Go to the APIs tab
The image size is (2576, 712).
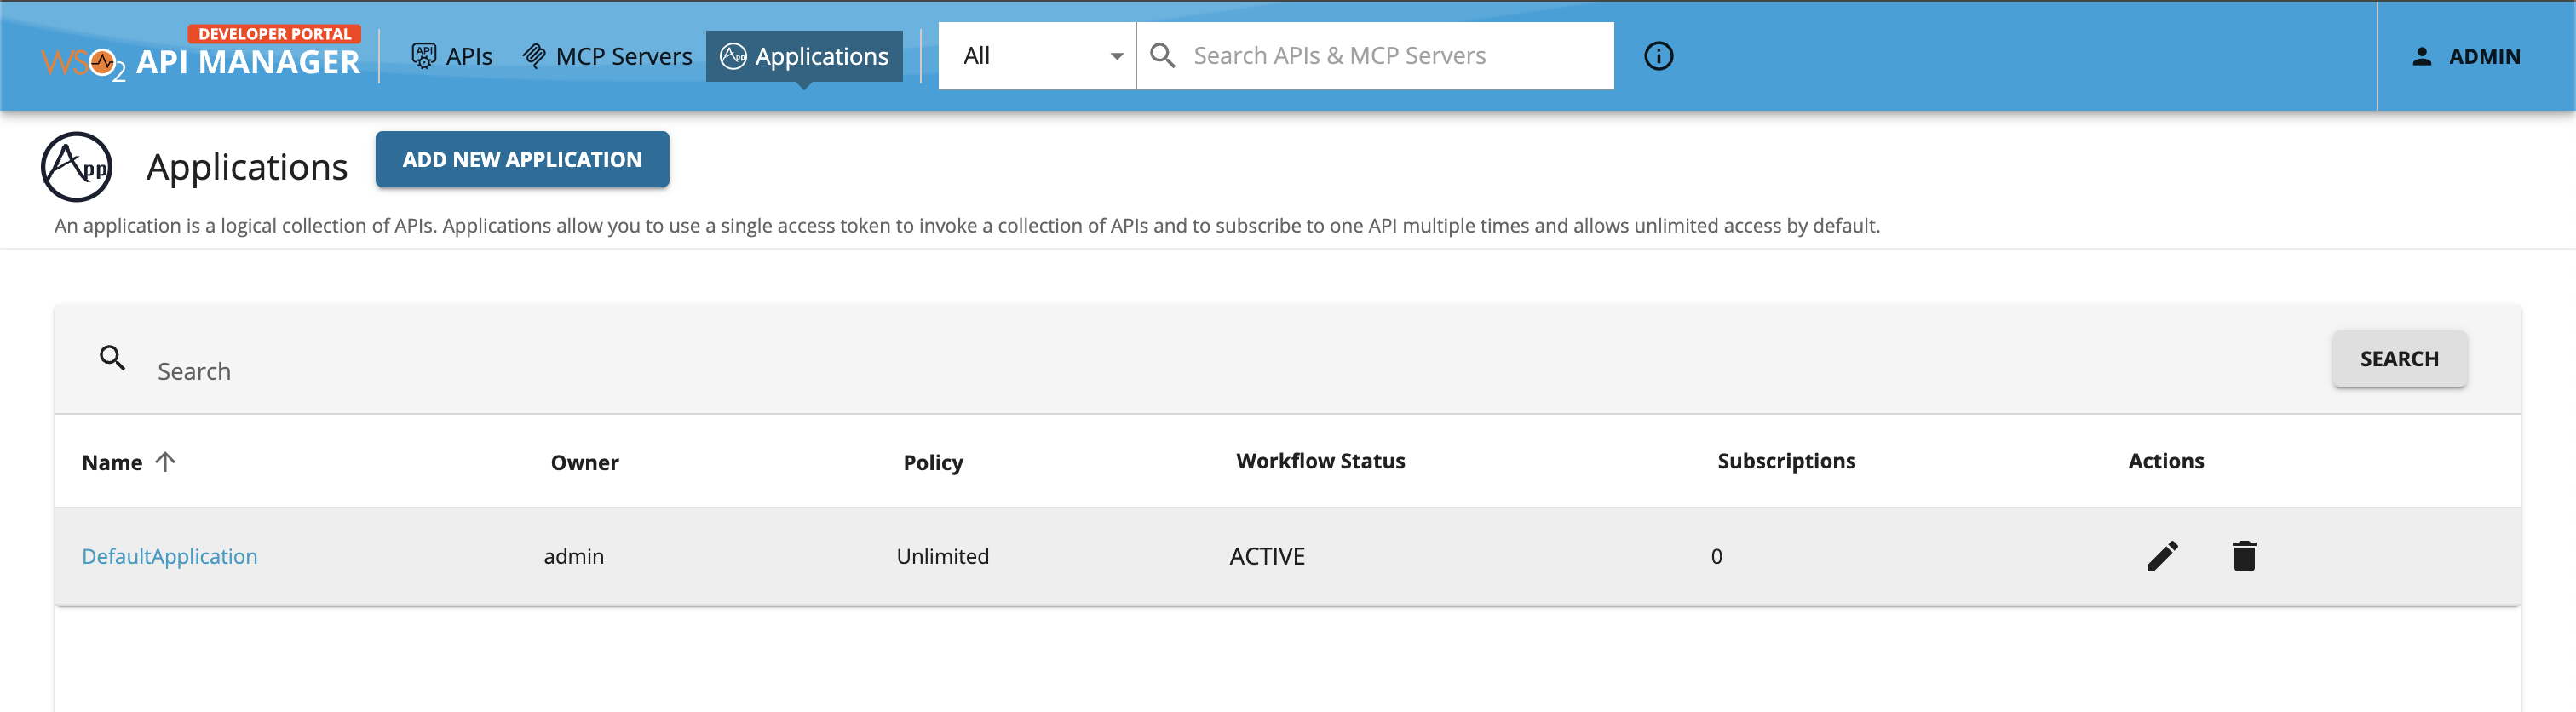(452, 56)
